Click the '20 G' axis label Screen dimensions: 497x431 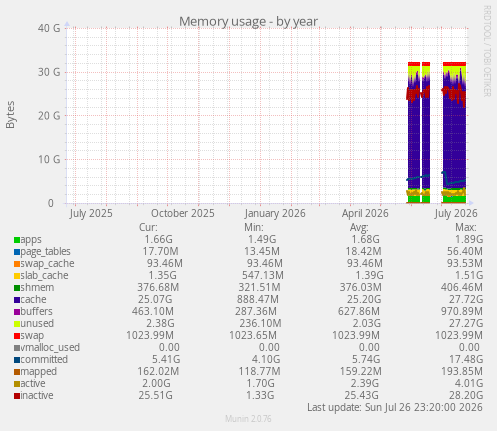pos(49,116)
